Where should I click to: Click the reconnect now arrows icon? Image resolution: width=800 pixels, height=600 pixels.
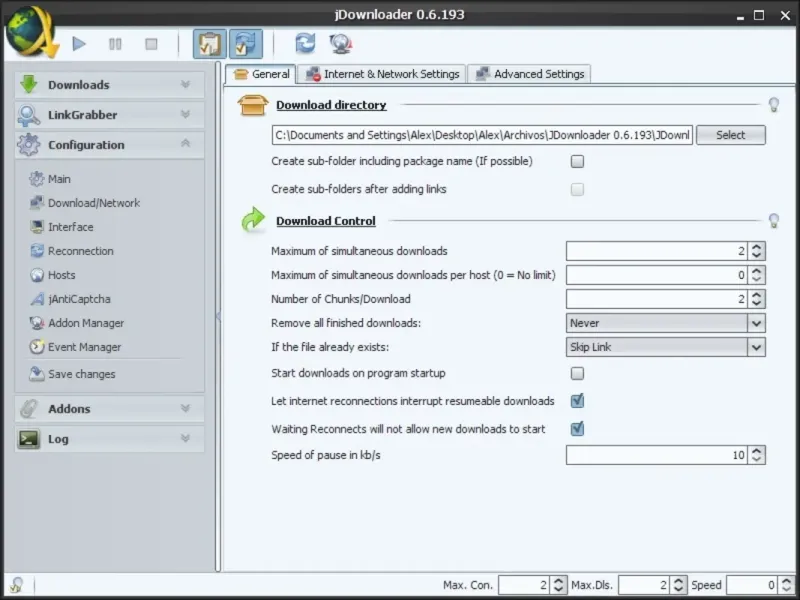point(305,44)
